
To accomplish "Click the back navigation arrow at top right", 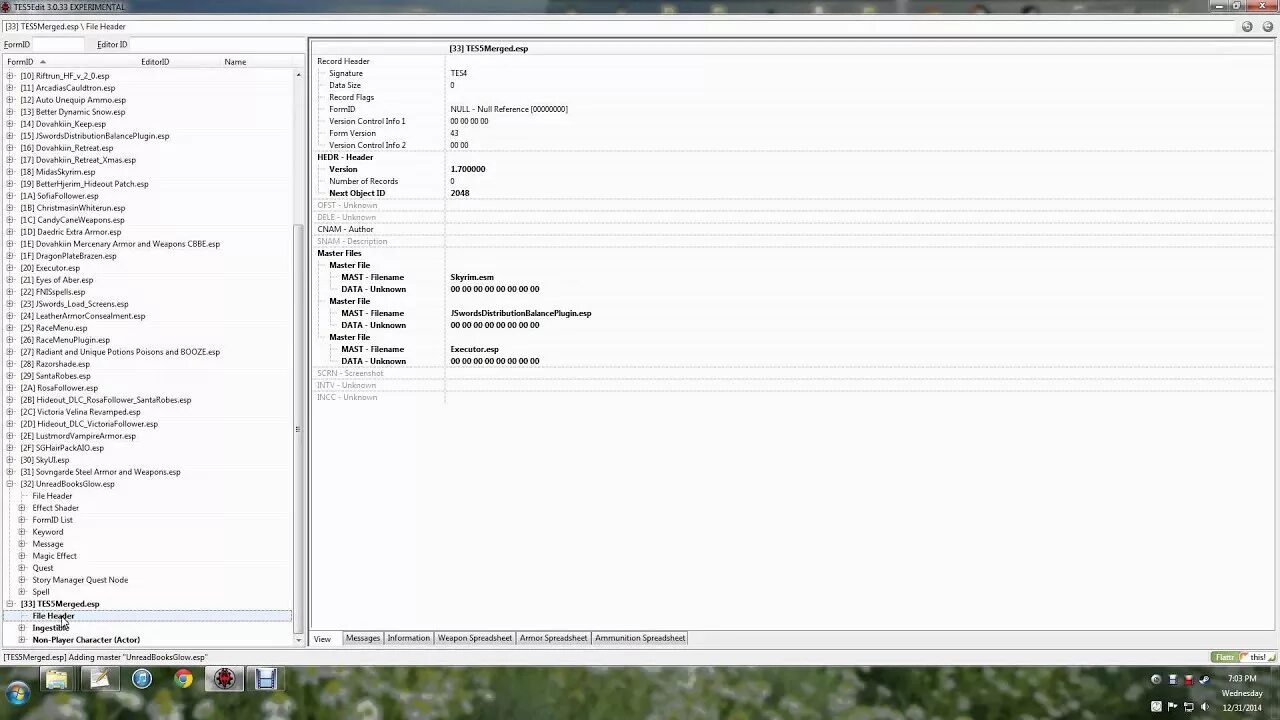I will (x=1247, y=27).
